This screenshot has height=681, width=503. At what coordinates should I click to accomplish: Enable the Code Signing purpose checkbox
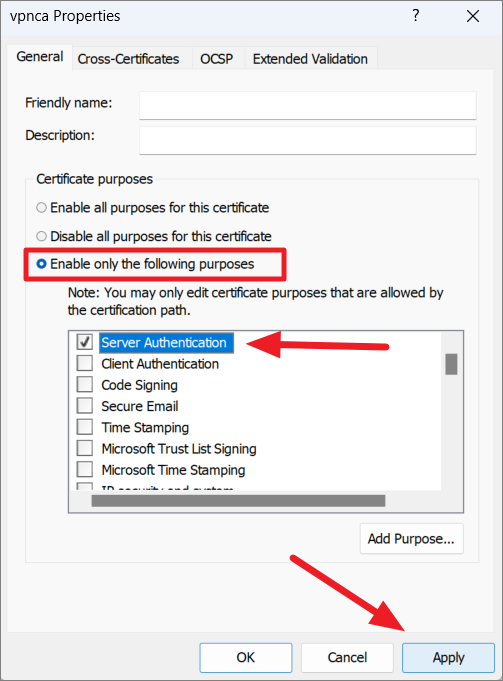(x=85, y=384)
